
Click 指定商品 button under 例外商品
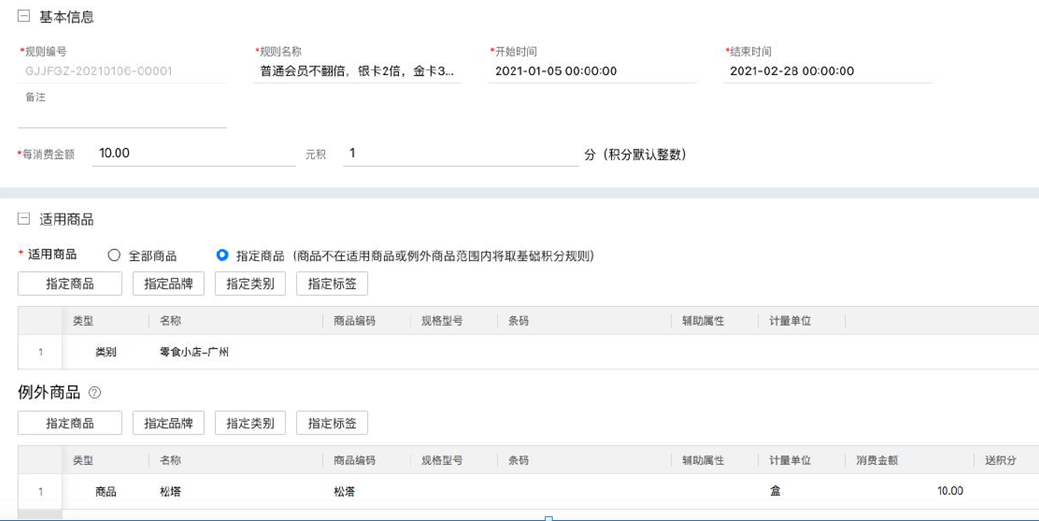click(x=70, y=423)
